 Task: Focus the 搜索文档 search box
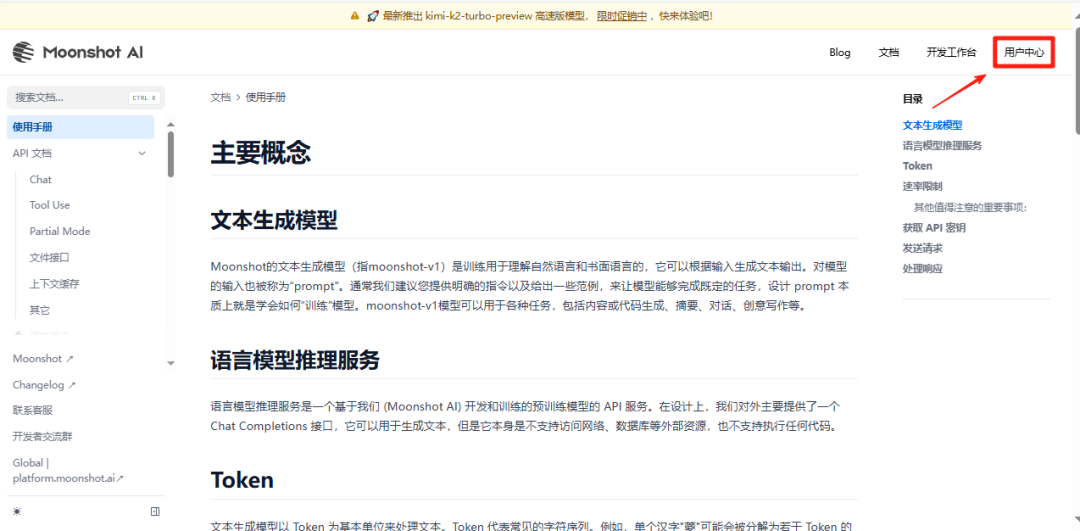86,97
